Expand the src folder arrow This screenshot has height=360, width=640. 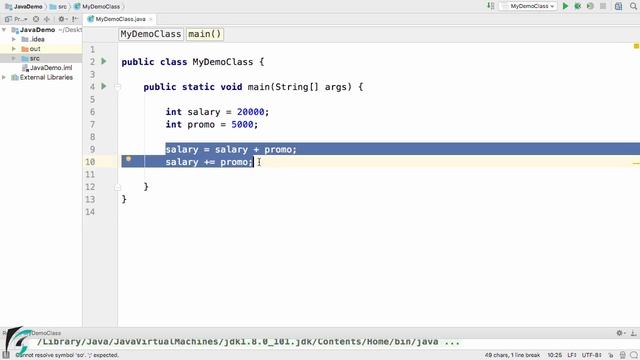click(x=14, y=58)
